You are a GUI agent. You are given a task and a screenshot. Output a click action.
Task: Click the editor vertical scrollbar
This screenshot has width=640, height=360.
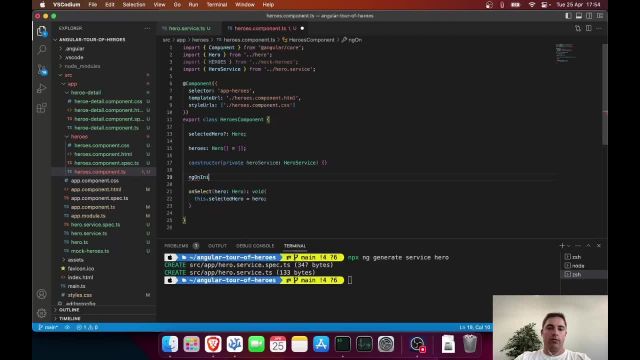click(605, 94)
